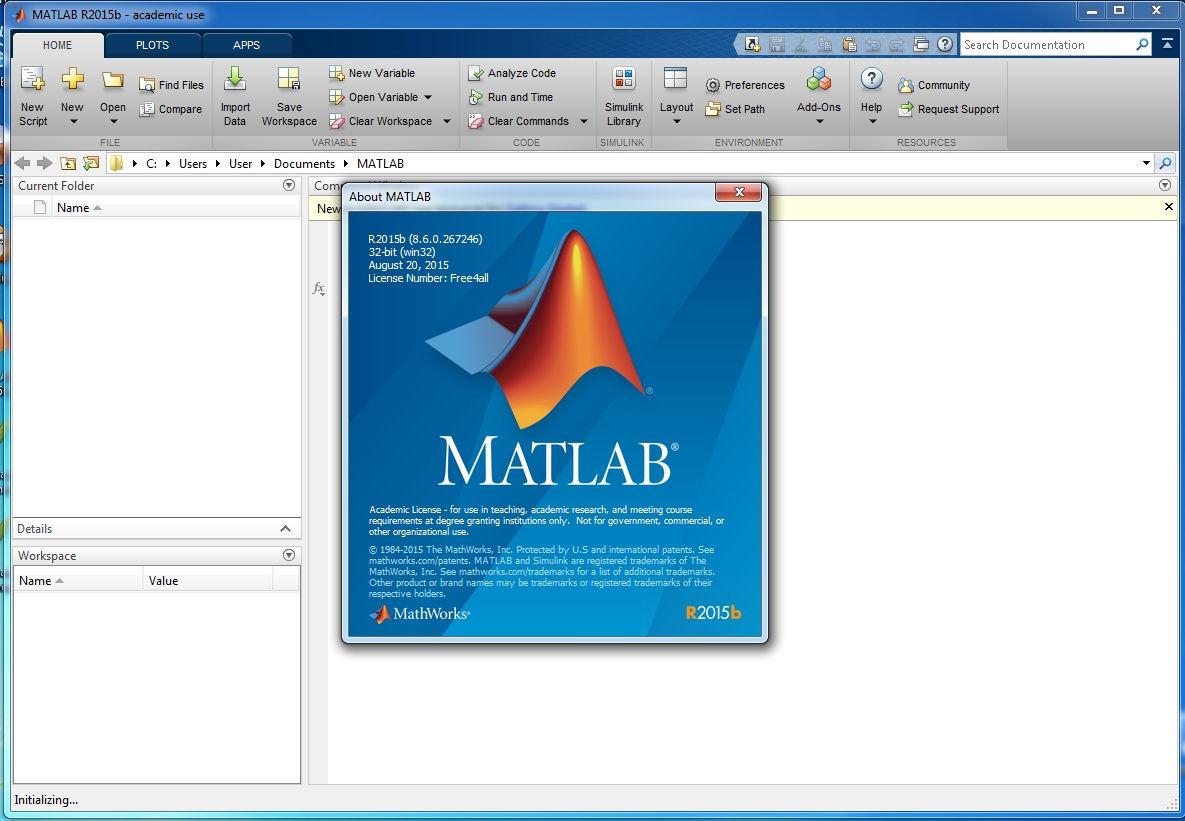Expand the Help dropdown arrow

click(872, 122)
